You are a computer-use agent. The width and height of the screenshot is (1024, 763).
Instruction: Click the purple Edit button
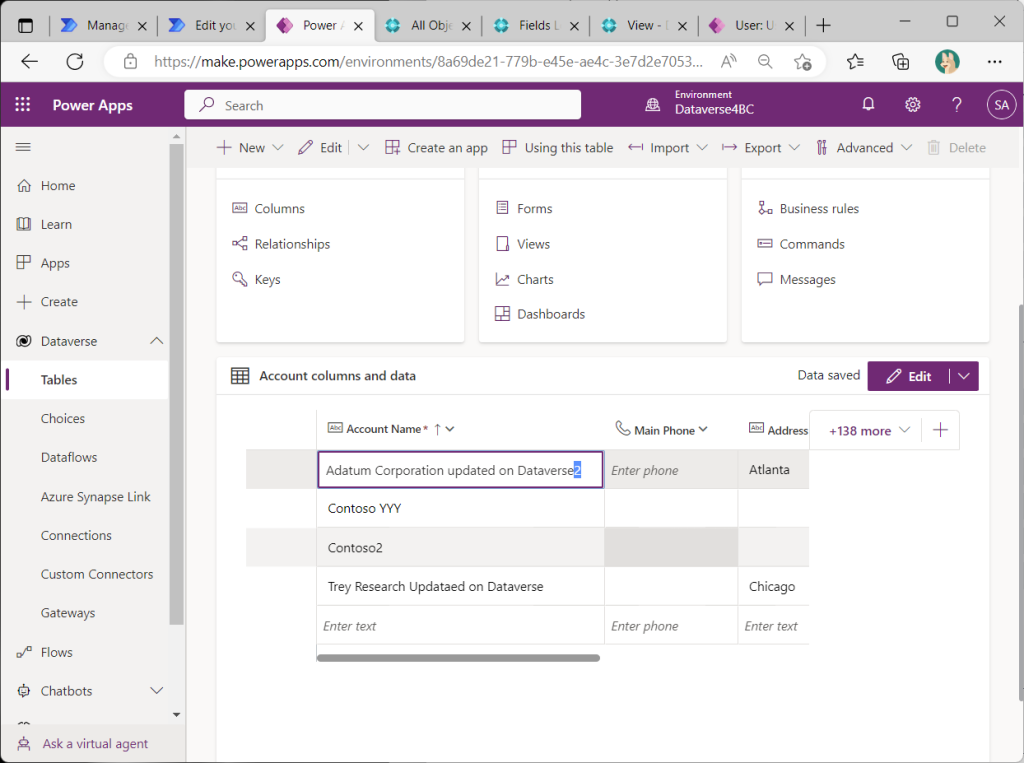[908, 376]
